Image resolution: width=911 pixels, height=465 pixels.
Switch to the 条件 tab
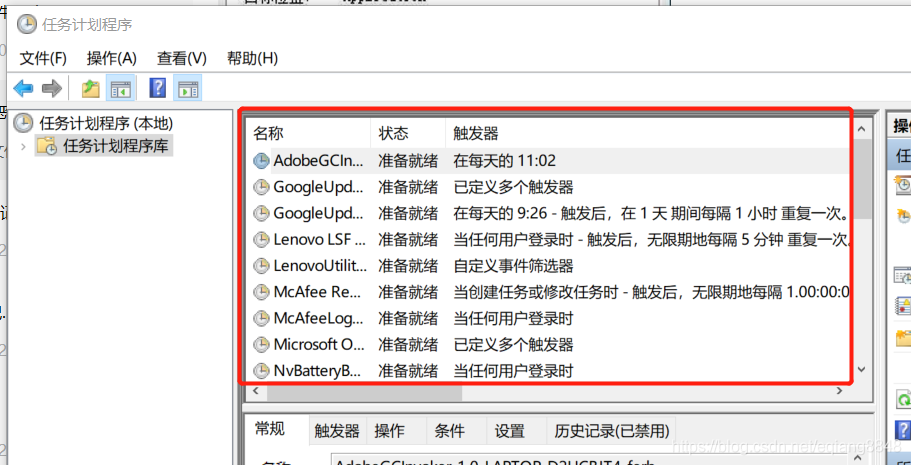pyautogui.click(x=449, y=431)
